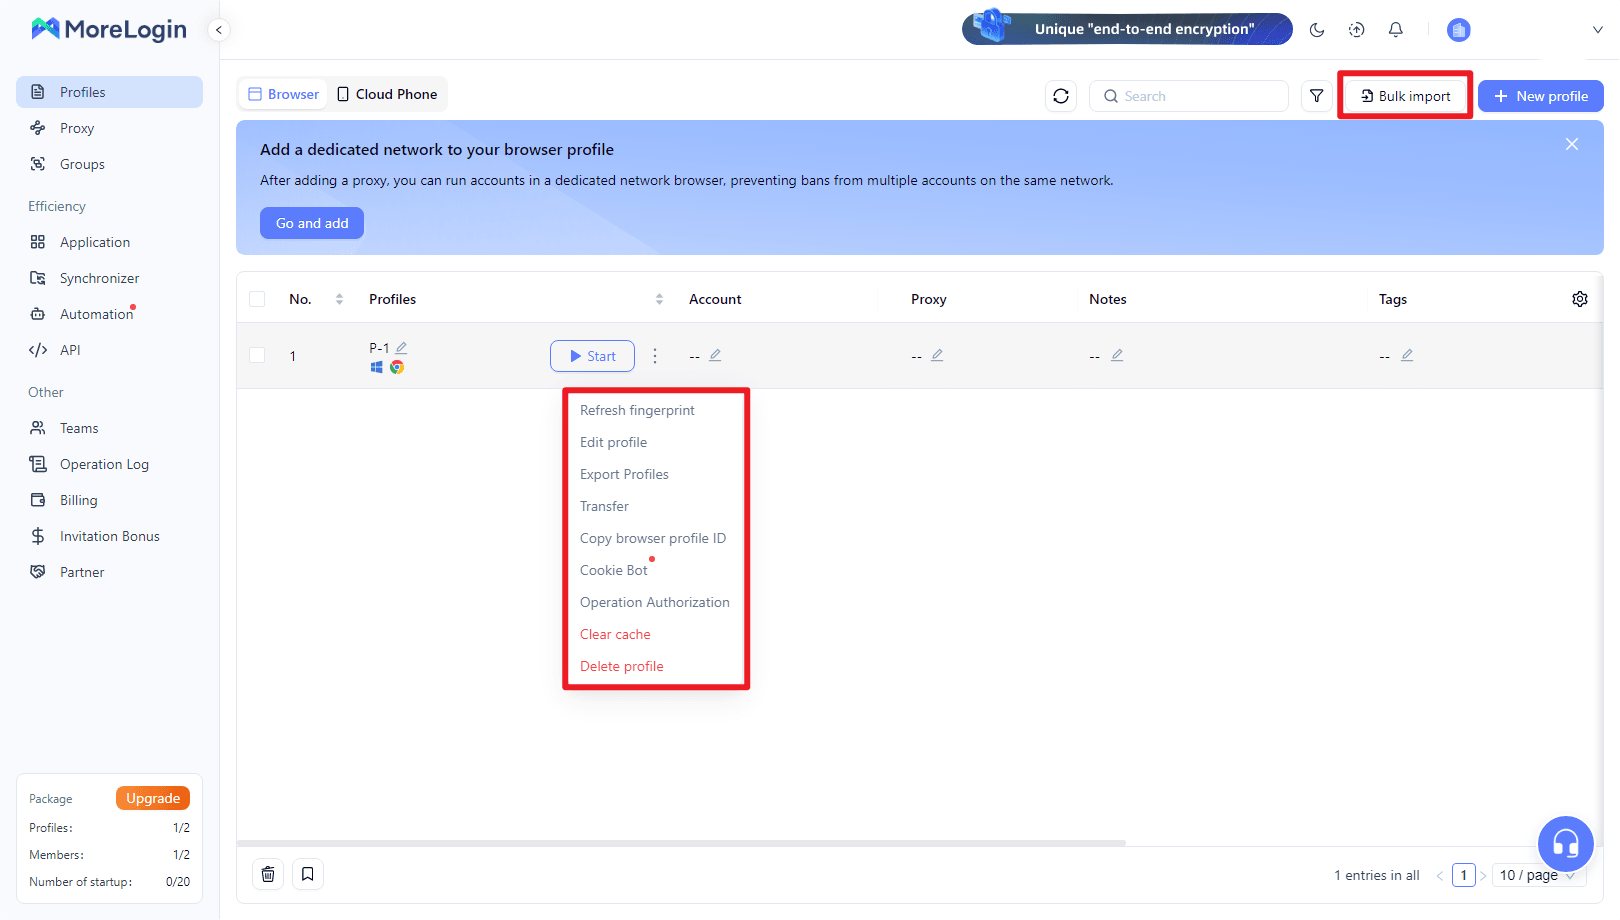Expand the account chevron at top right
This screenshot has height=920, width=1620.
[1597, 29]
